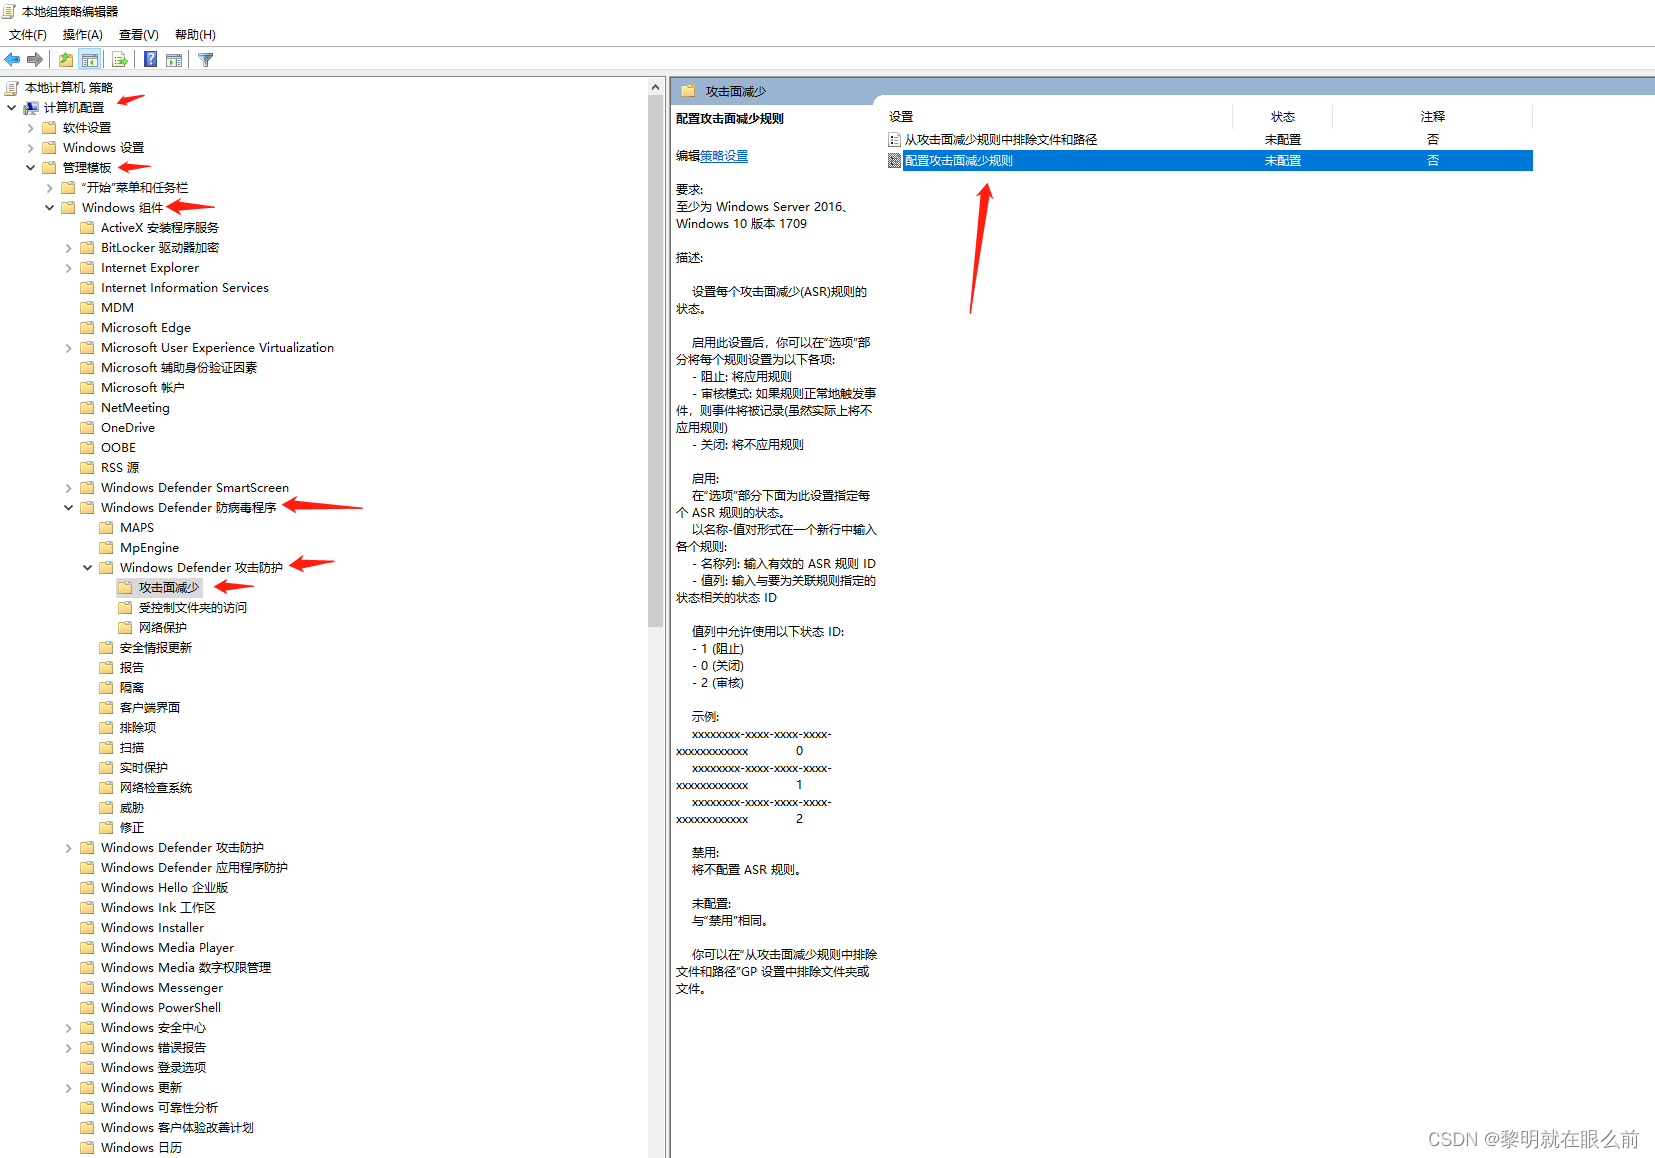Click the folder icon next to Microsoft Edge
This screenshot has width=1655, height=1158.
(x=87, y=328)
